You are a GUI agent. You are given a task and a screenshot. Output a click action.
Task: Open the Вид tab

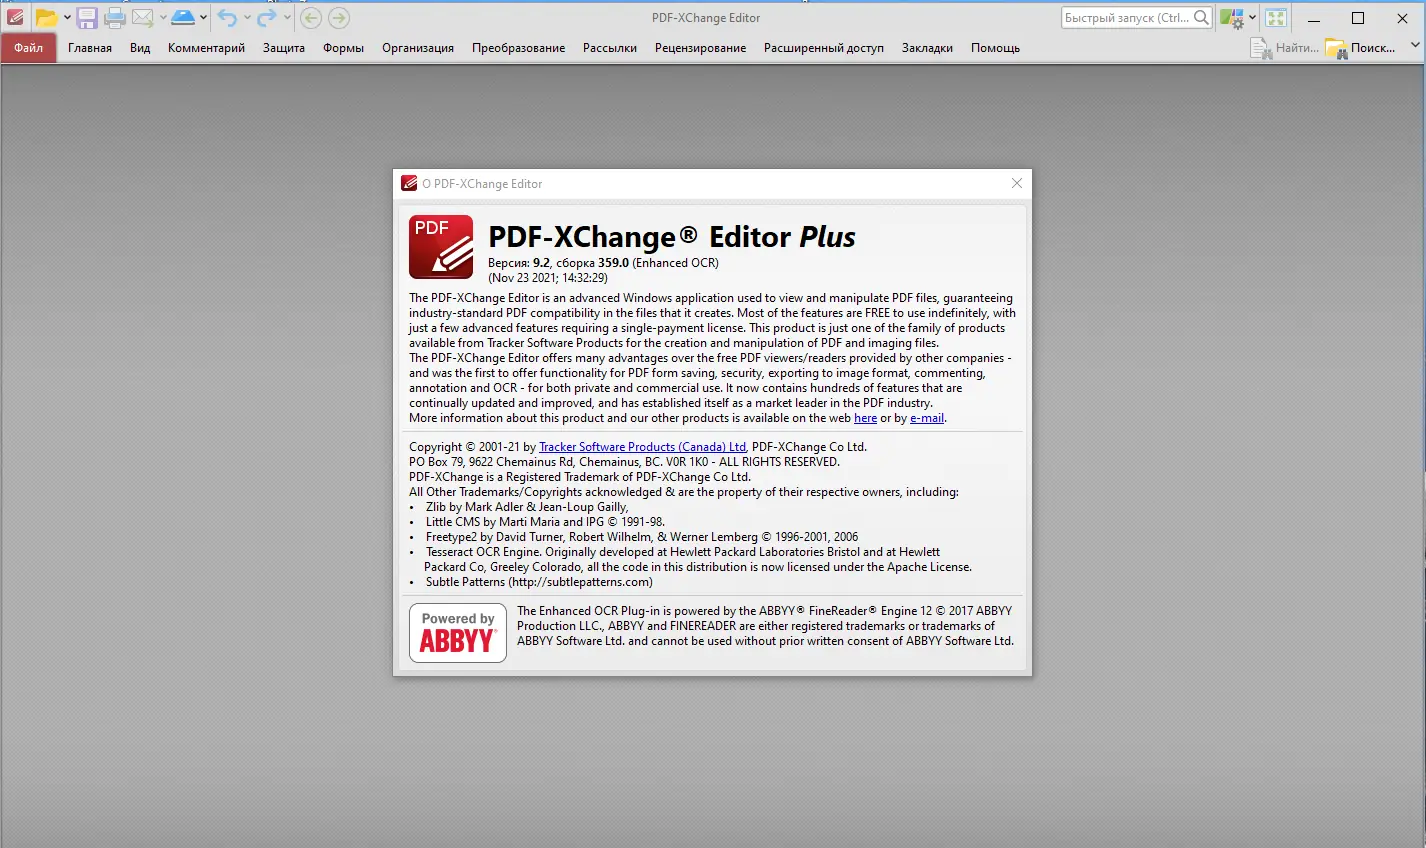140,48
